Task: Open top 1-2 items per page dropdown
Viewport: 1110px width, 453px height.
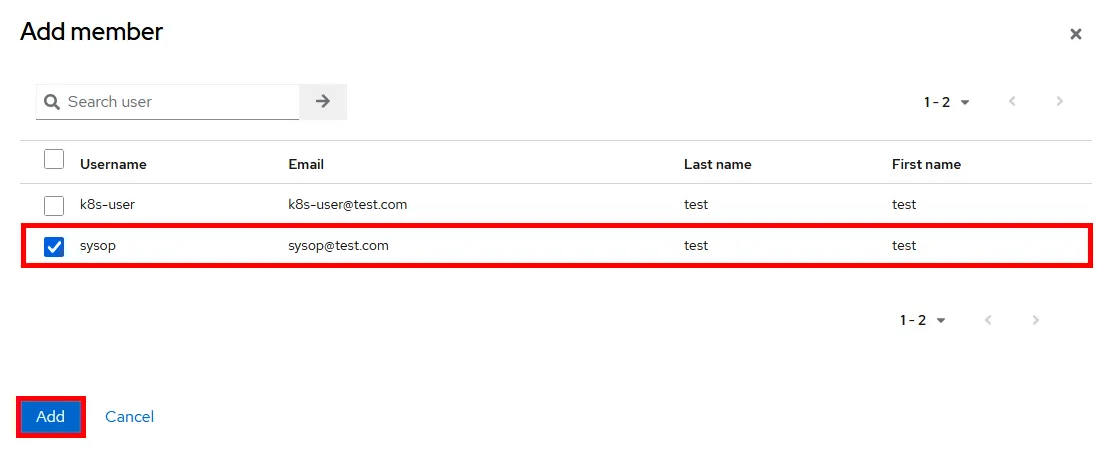Action: [947, 102]
